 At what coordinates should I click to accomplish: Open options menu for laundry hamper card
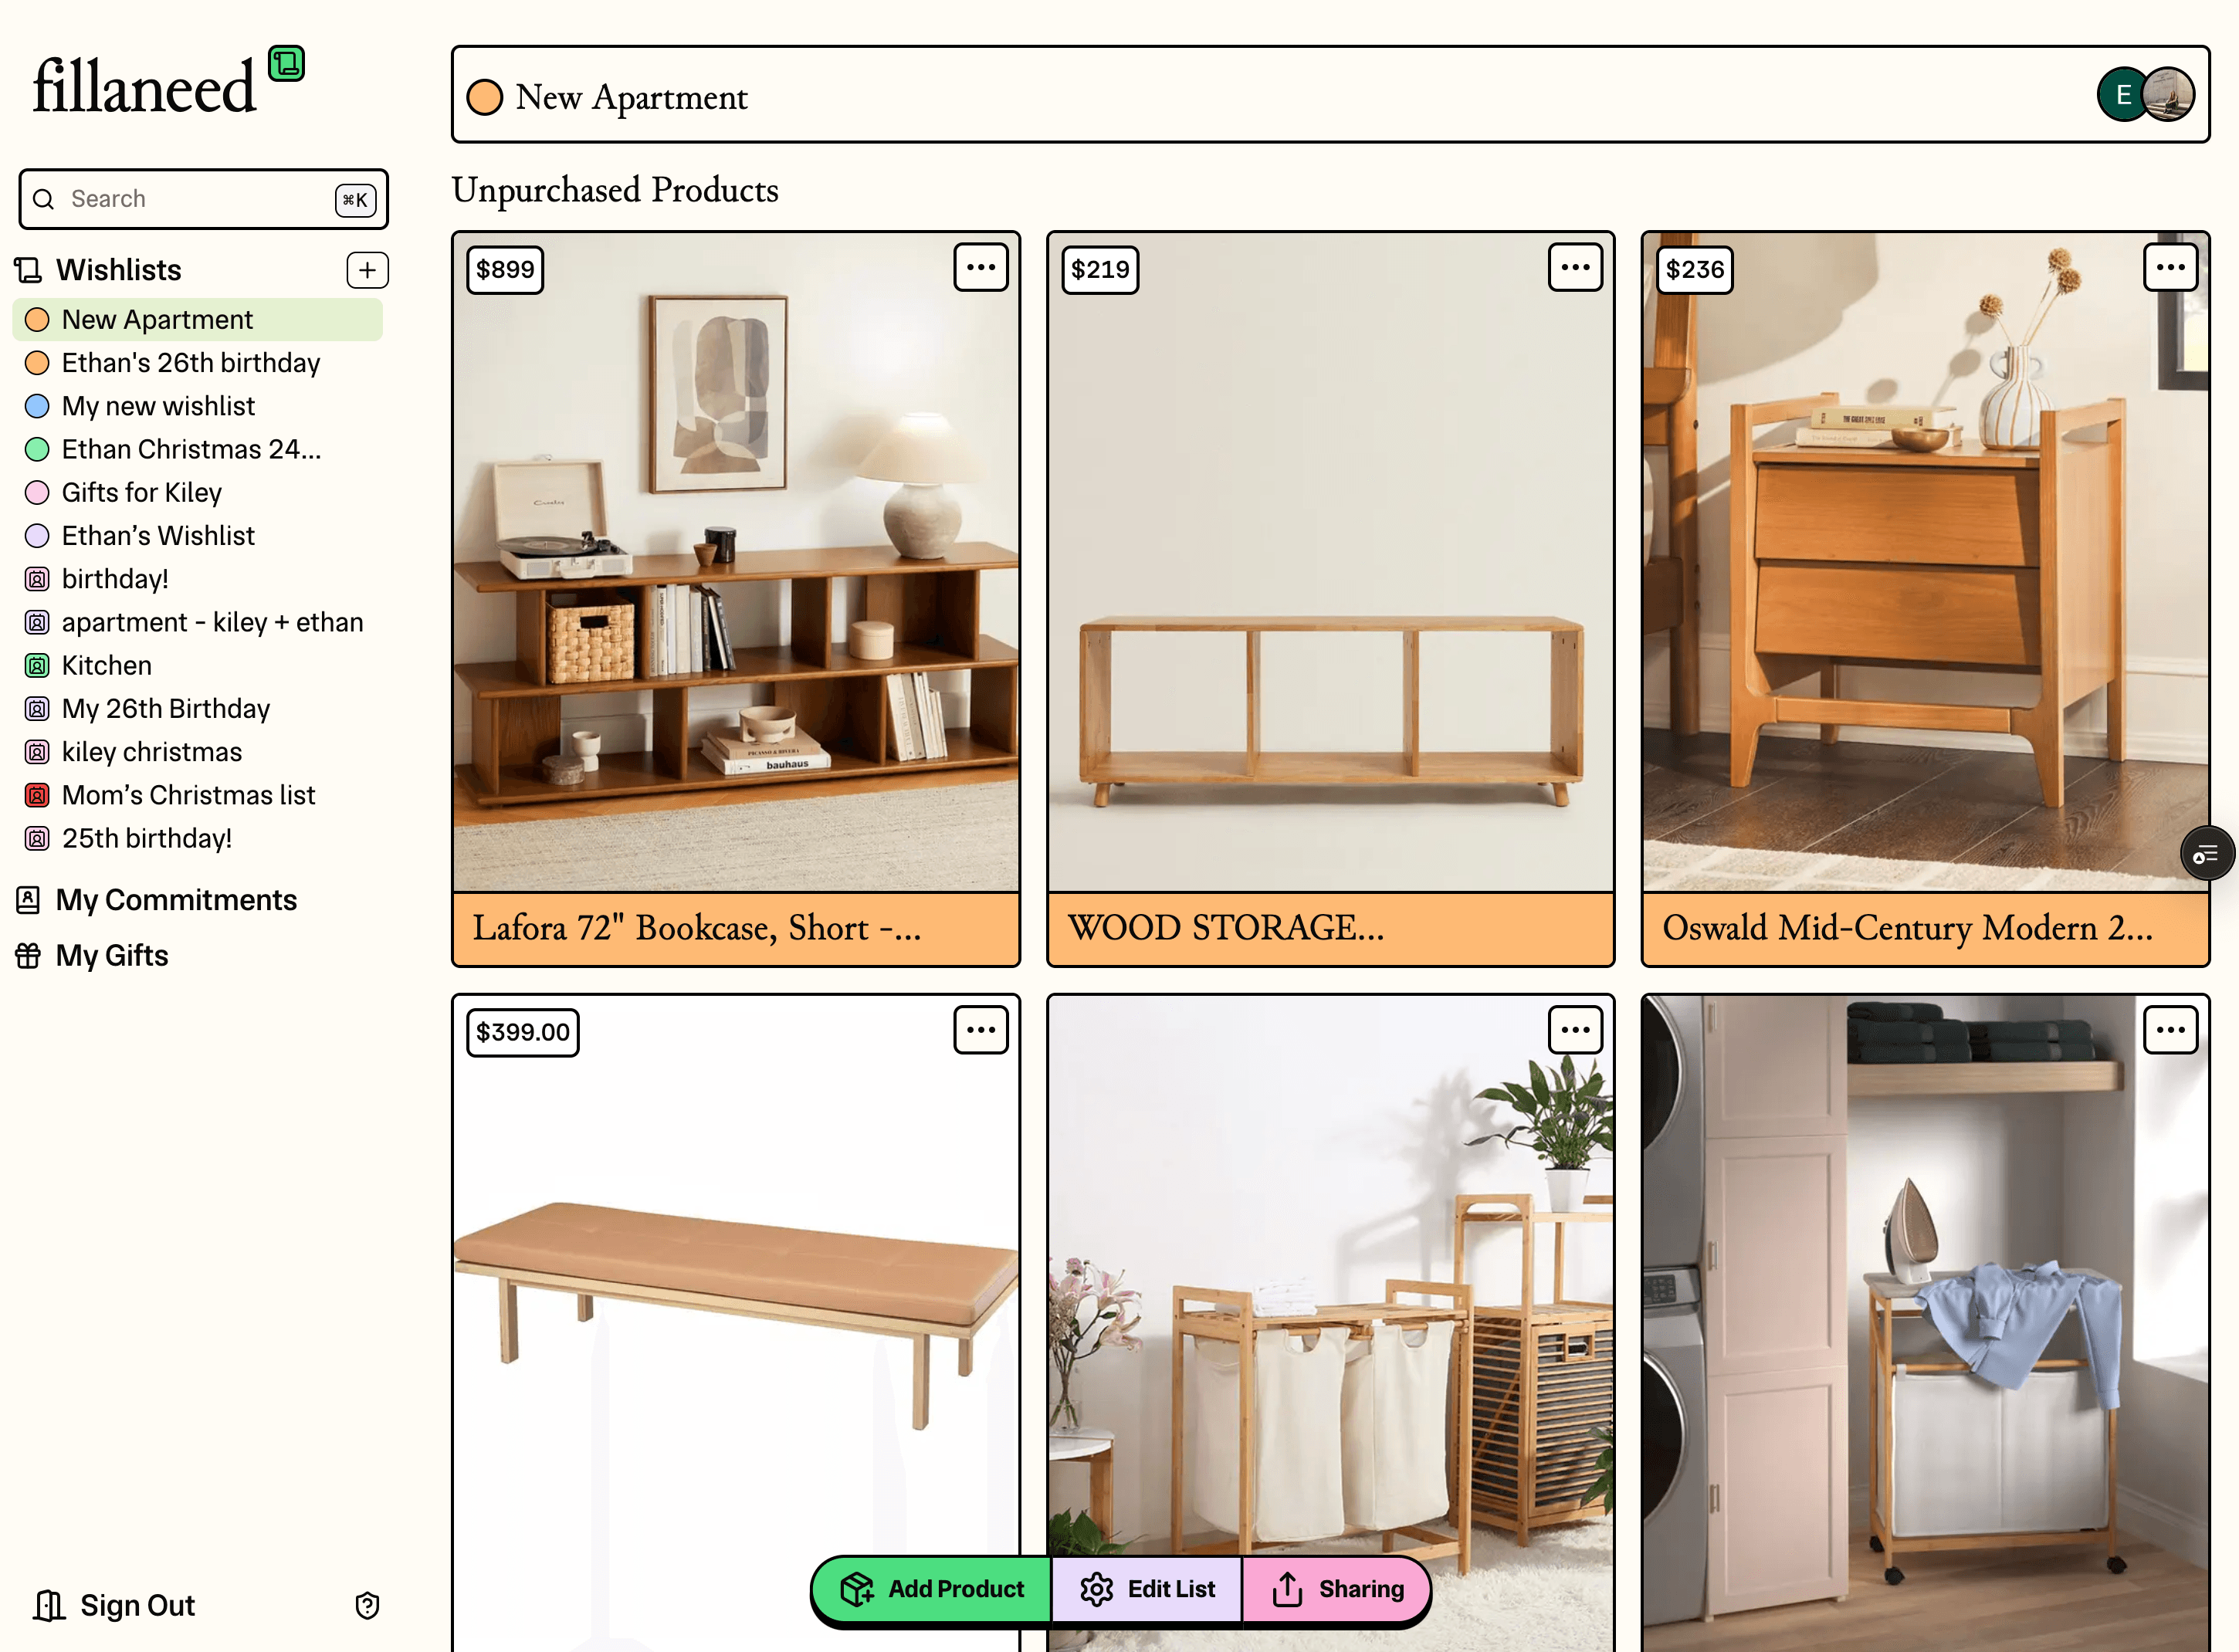click(x=1575, y=1030)
